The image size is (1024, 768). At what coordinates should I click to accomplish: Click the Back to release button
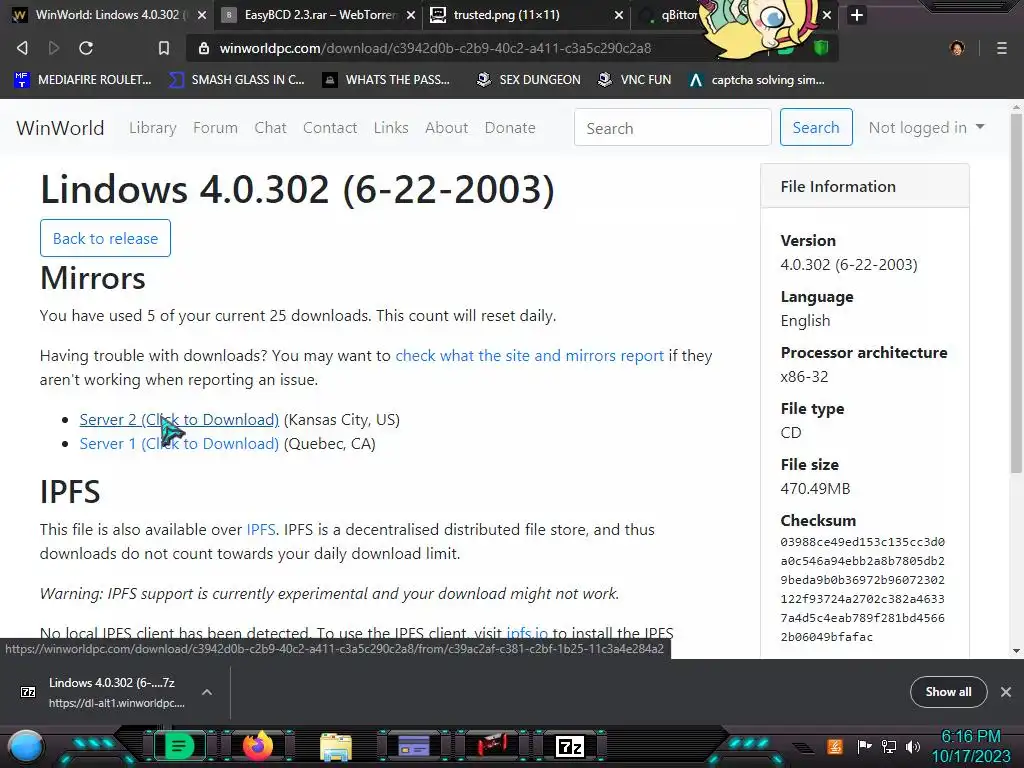105,238
